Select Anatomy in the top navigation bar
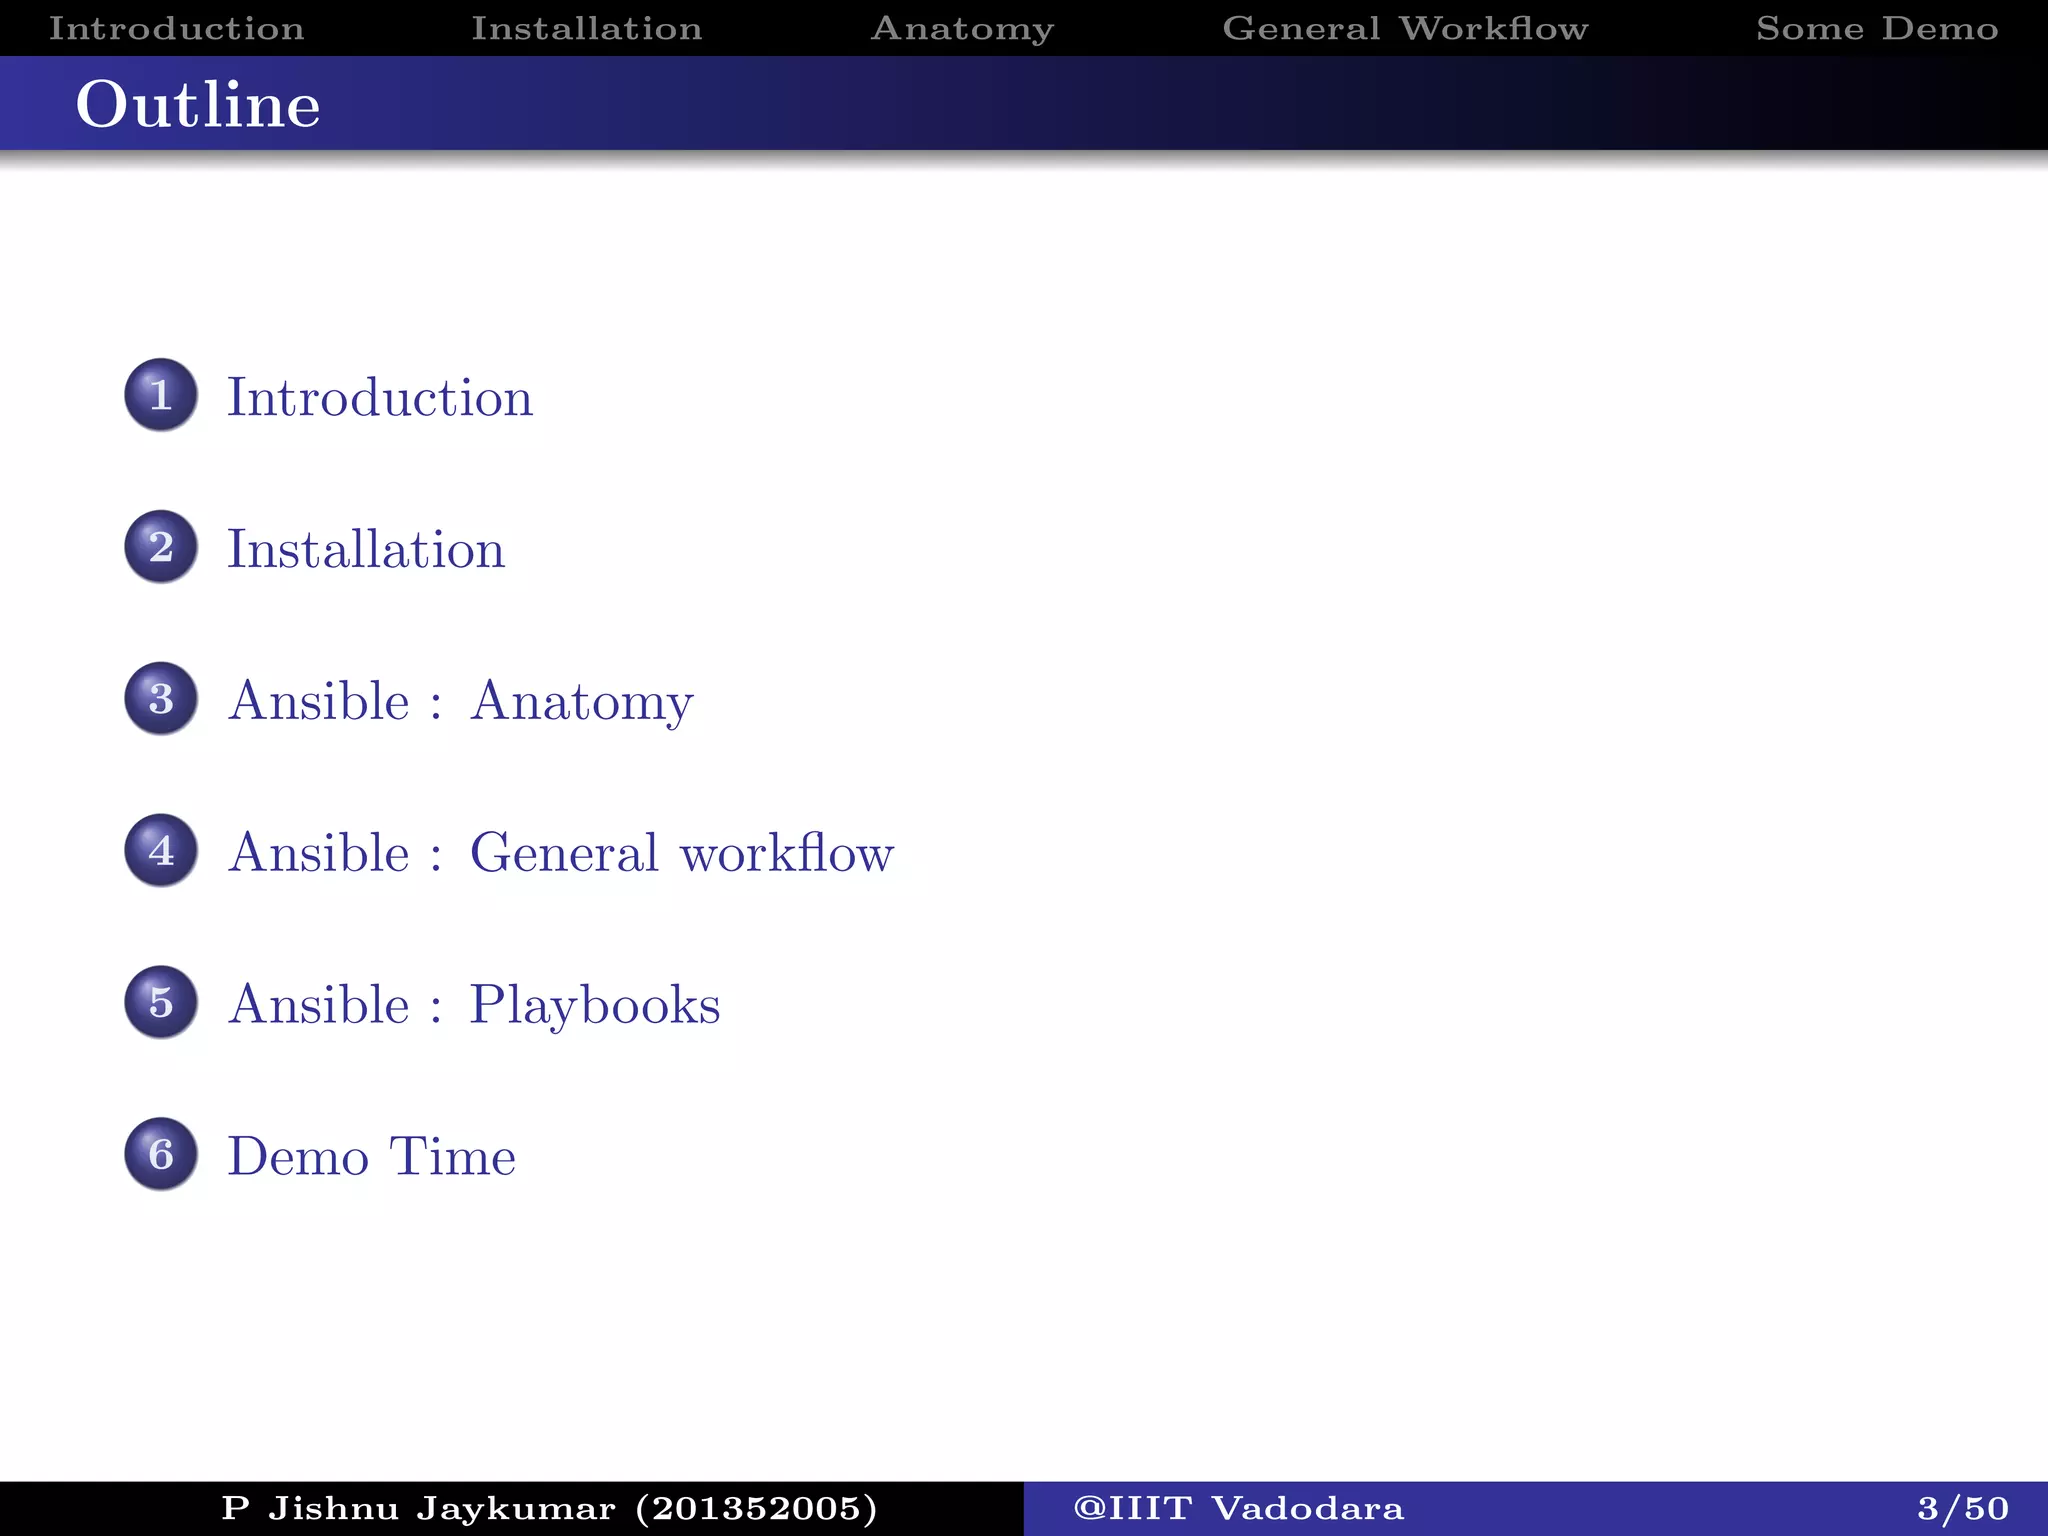 pos(962,29)
